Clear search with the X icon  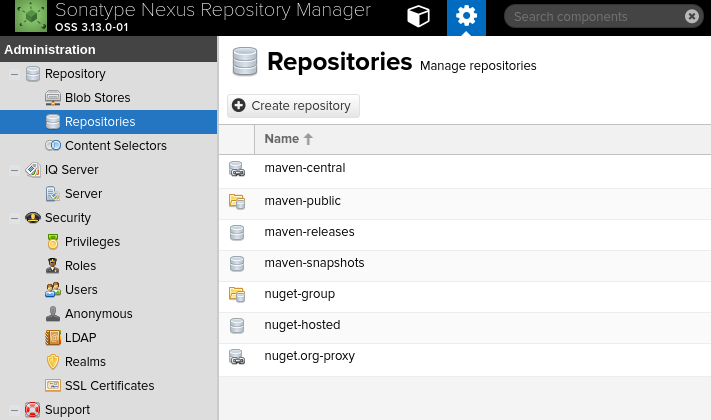coord(692,16)
